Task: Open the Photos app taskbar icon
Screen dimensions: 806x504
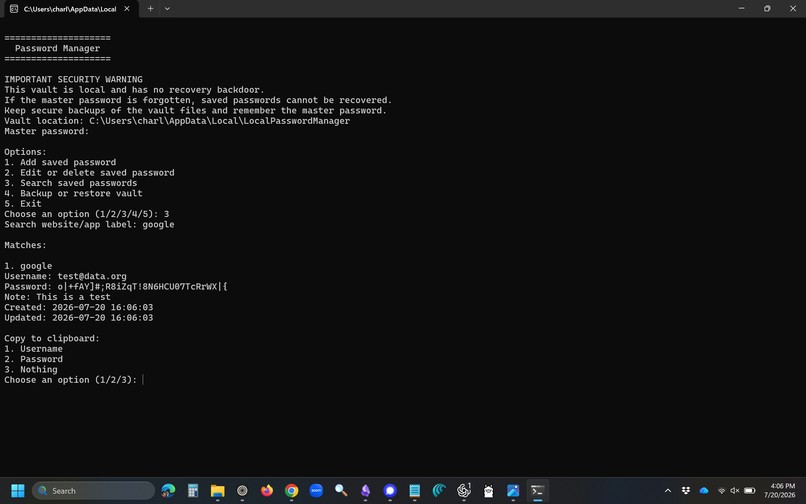Action: 513,491
